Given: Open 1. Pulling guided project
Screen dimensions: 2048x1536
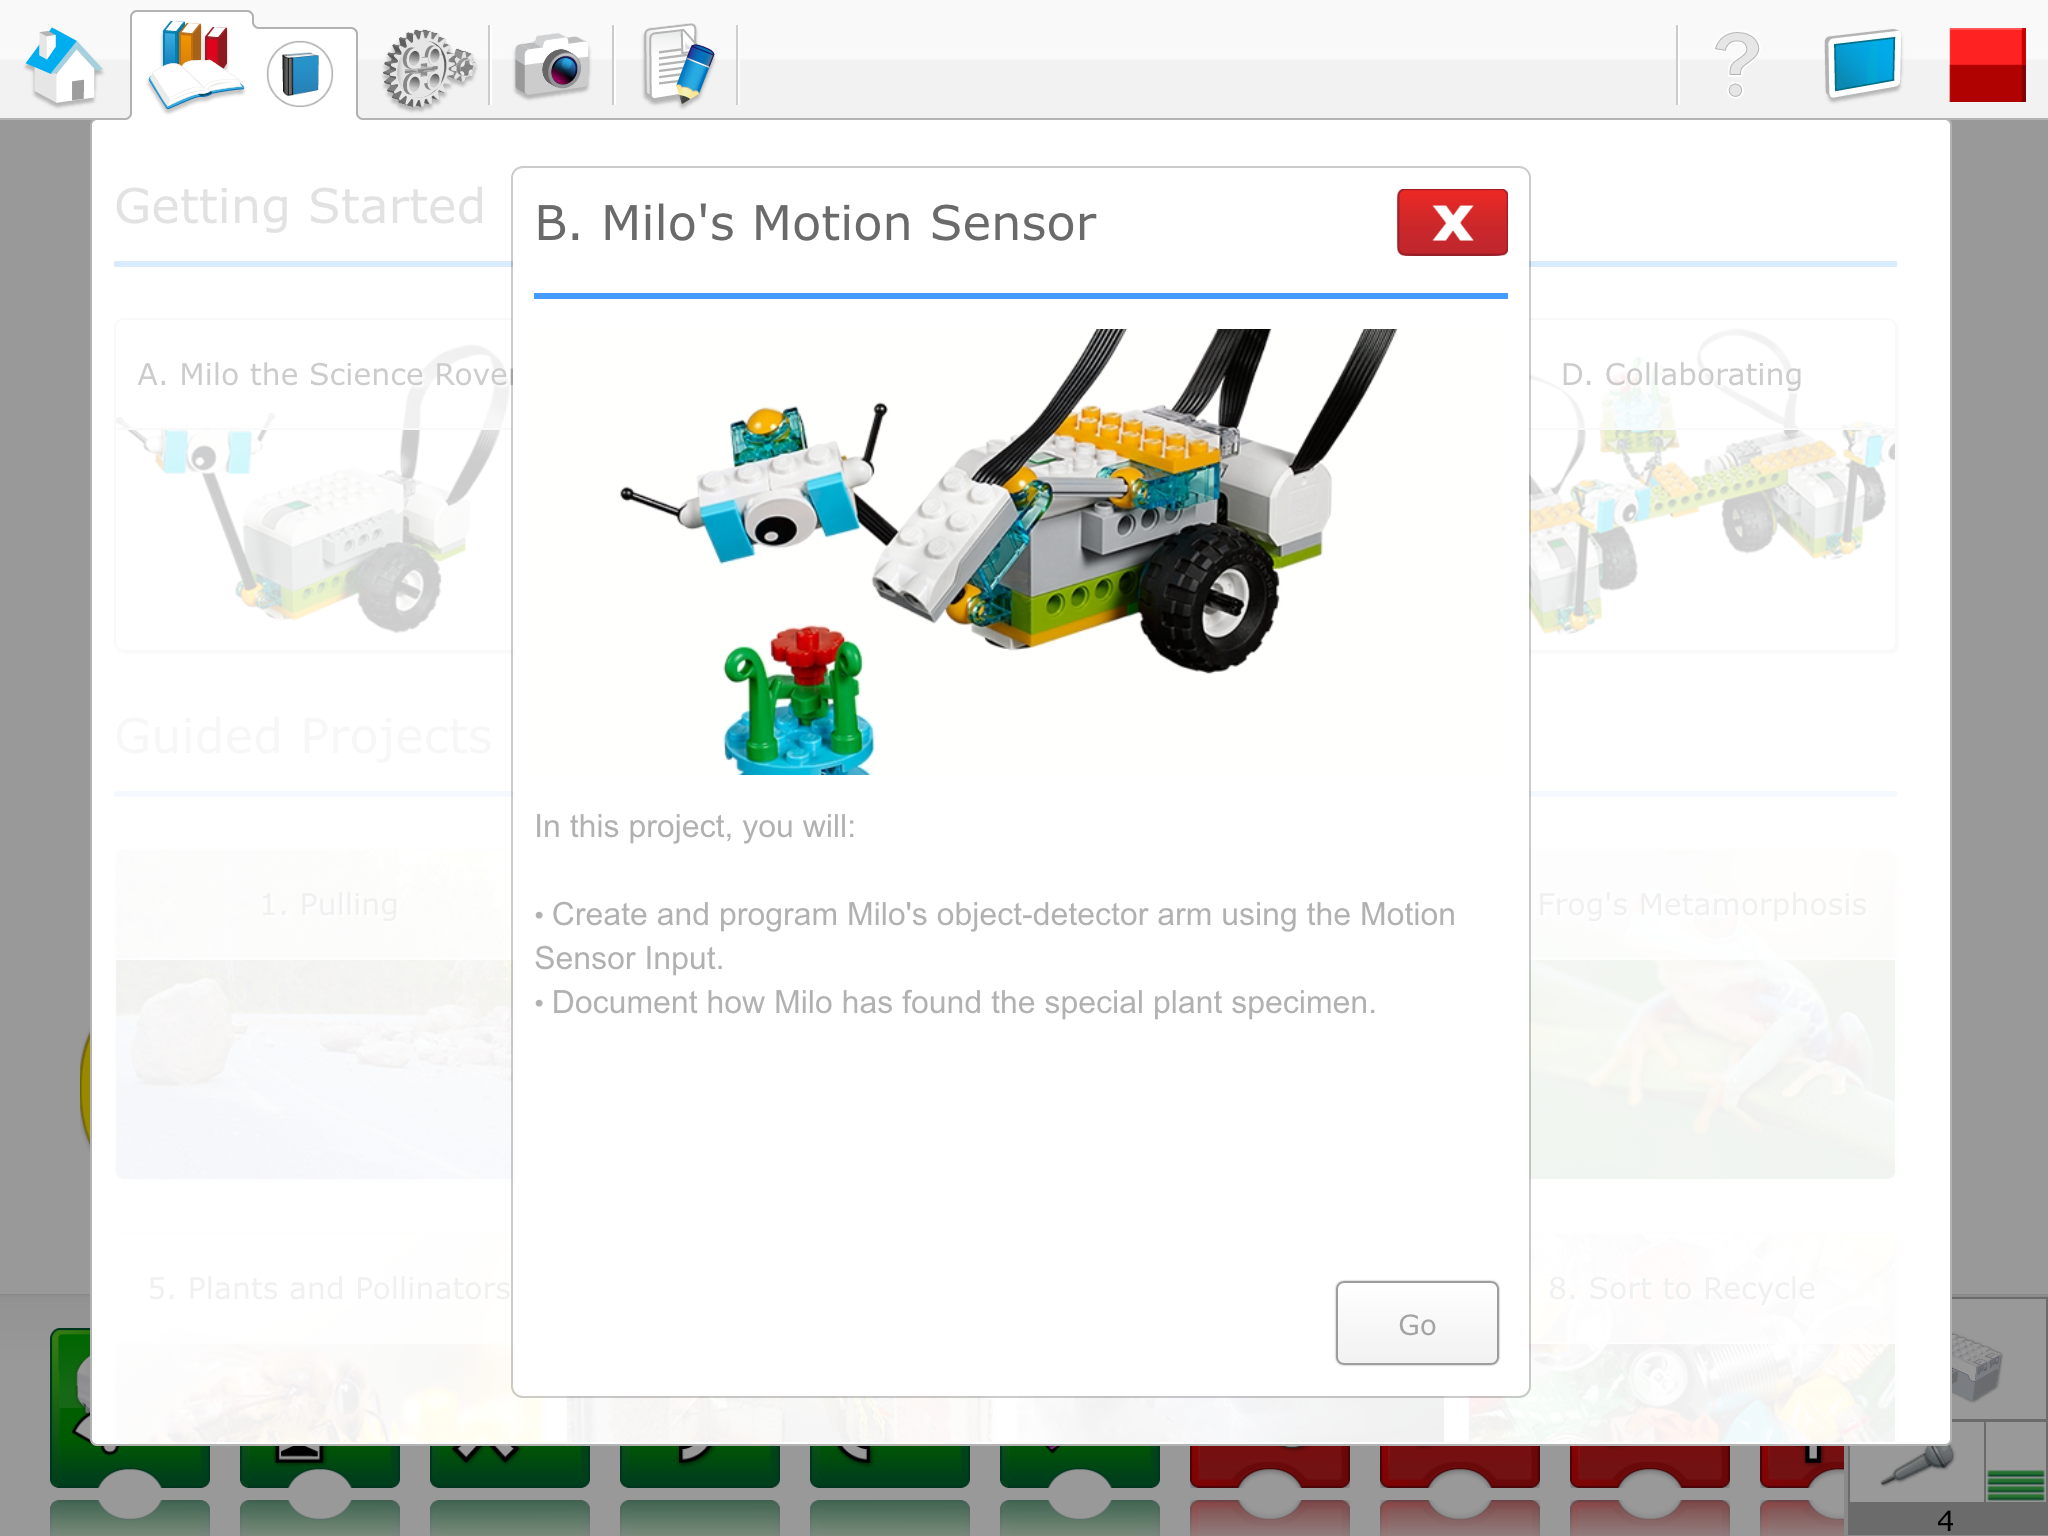Looking at the screenshot, I should pyautogui.click(x=314, y=1014).
